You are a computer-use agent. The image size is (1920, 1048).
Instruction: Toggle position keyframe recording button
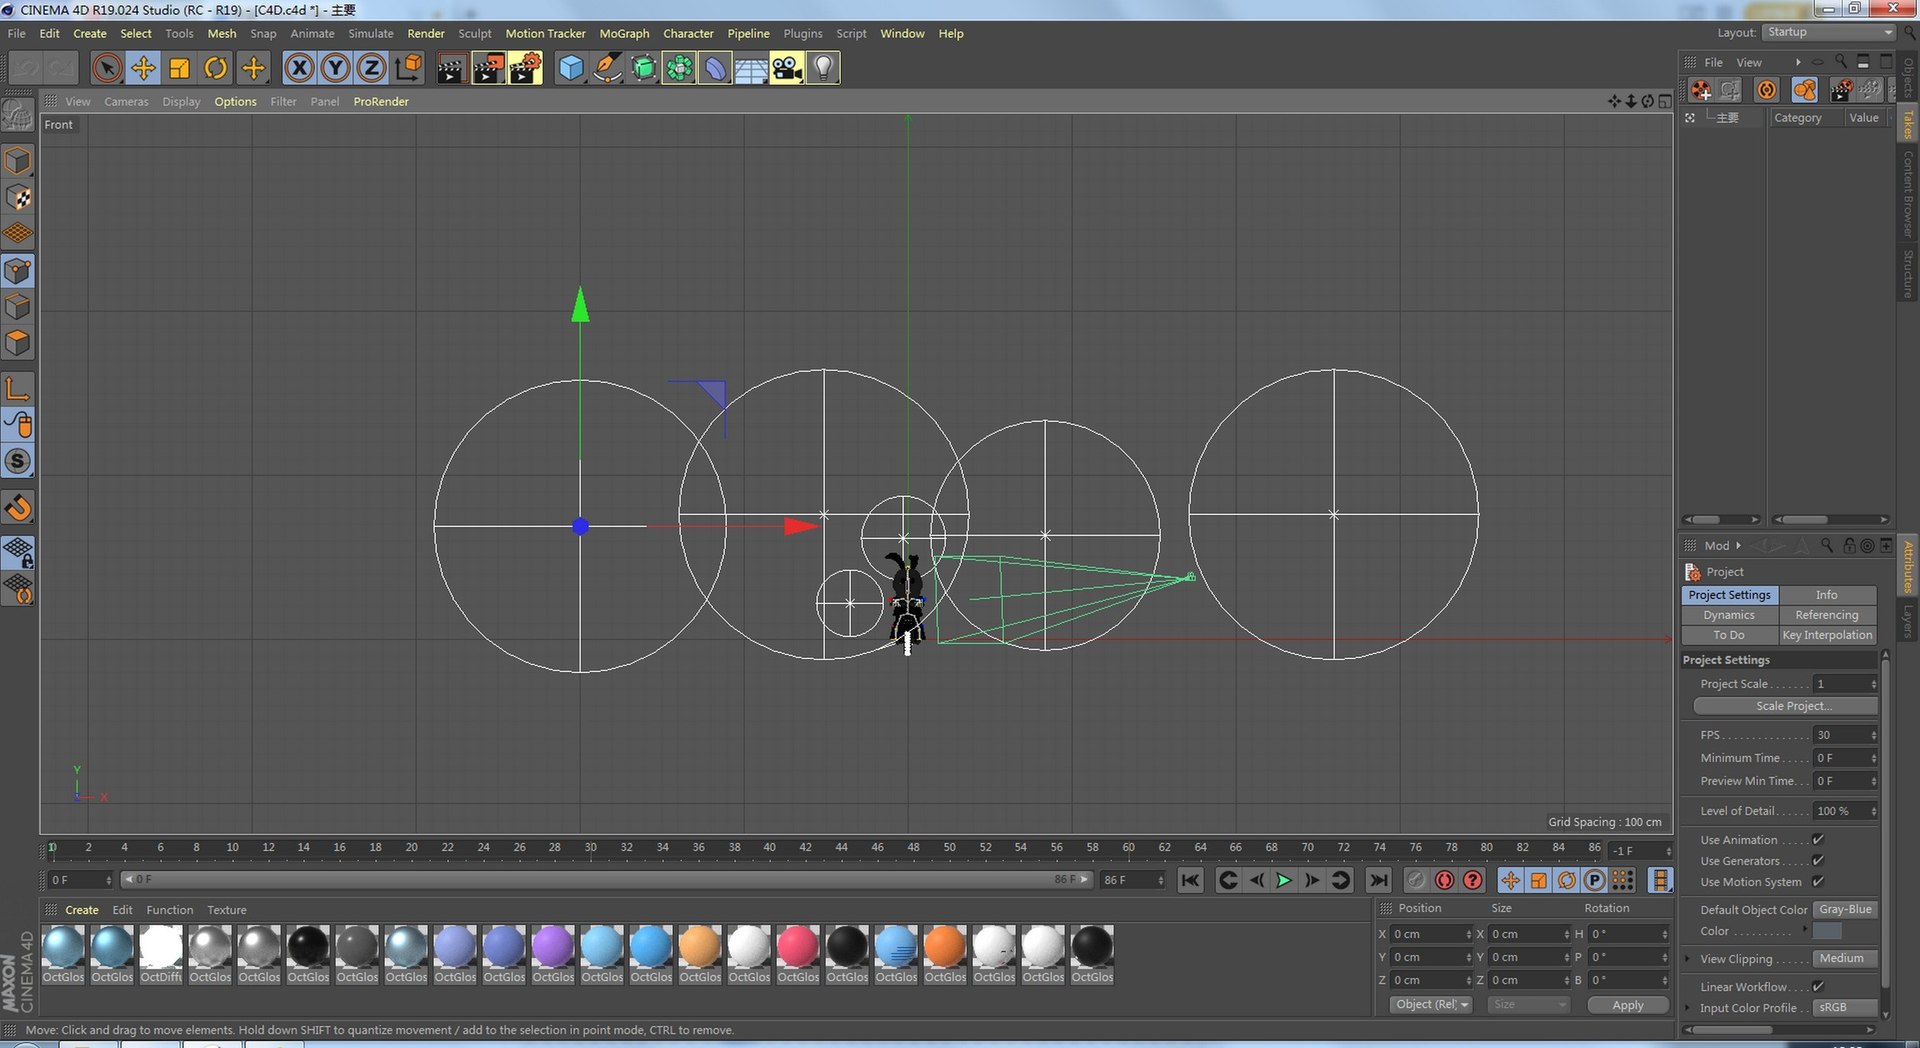tap(1511, 880)
